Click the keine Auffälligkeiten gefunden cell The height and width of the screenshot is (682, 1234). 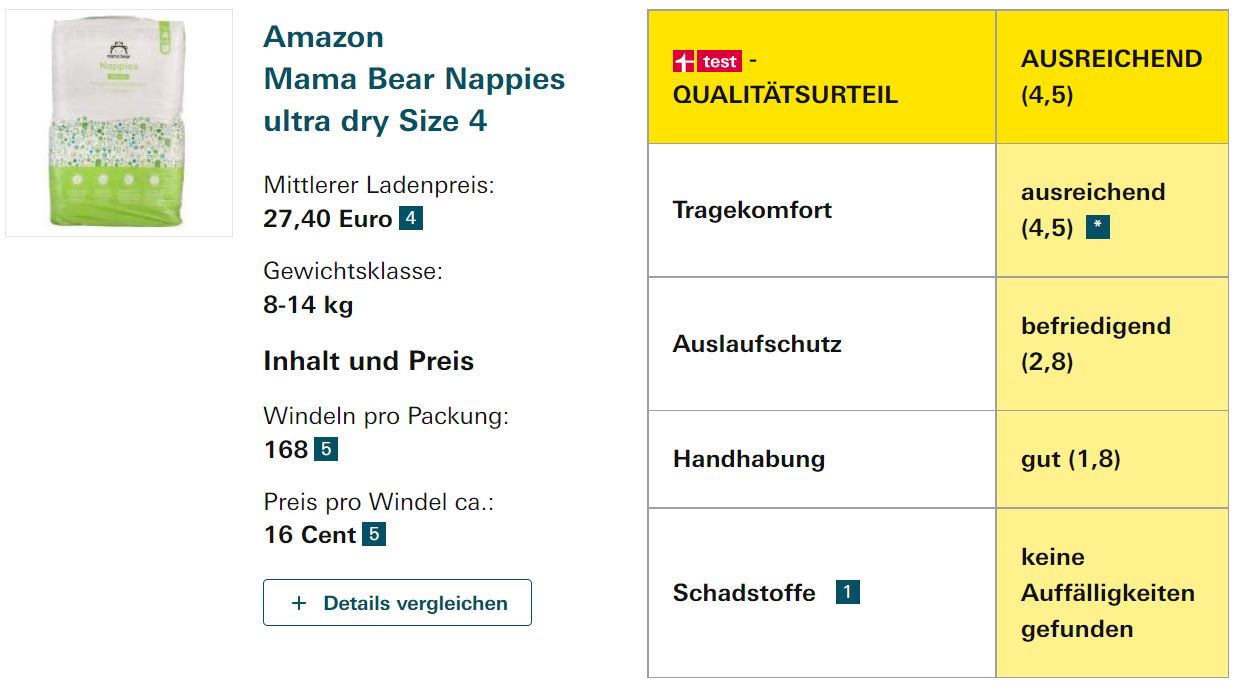pos(1108,593)
